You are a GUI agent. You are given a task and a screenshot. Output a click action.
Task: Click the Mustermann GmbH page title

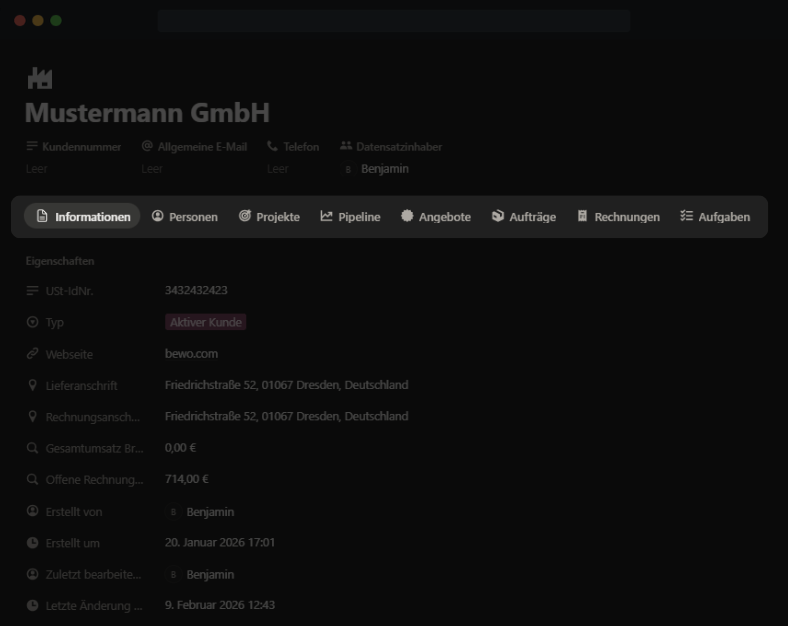tap(147, 113)
